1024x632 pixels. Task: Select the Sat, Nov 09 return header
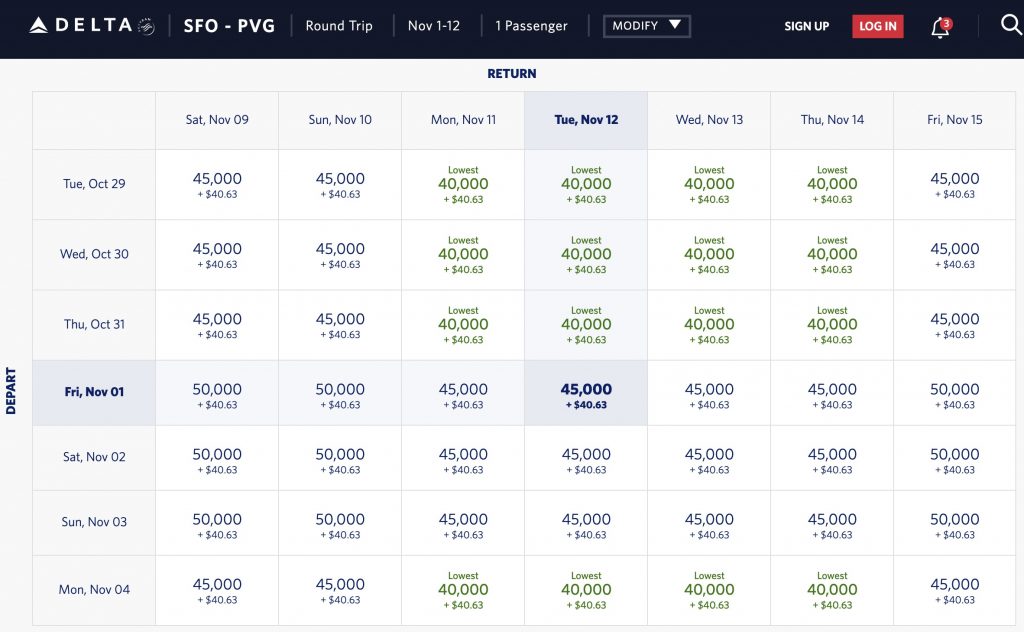(217, 120)
